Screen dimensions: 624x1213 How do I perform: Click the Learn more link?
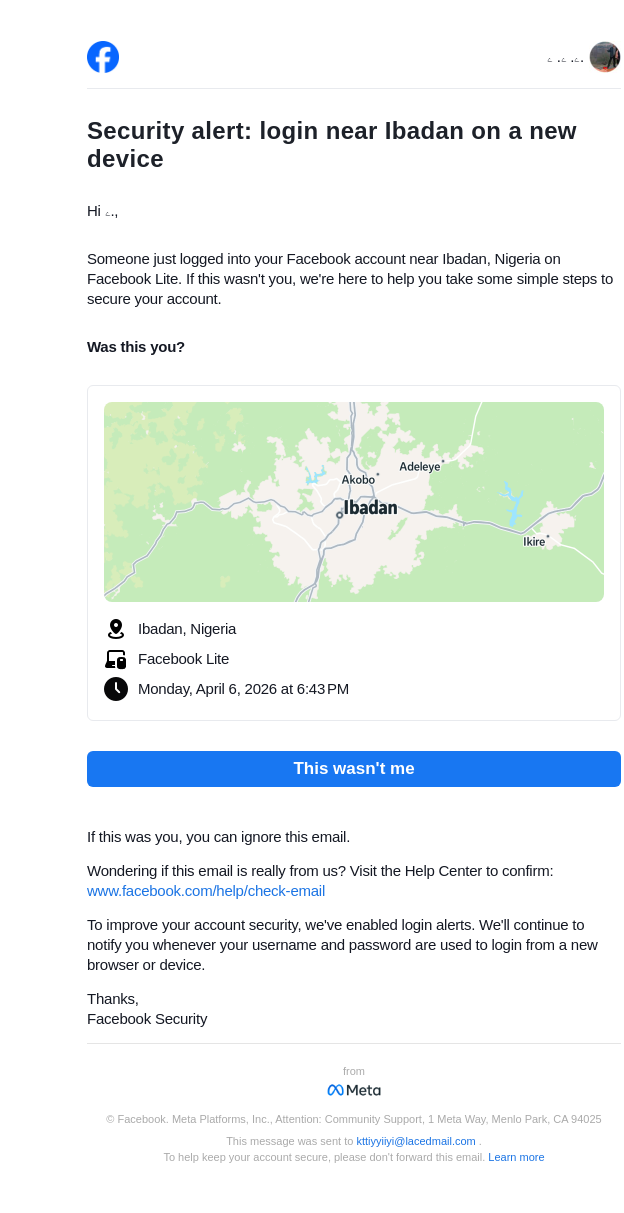tap(516, 1157)
